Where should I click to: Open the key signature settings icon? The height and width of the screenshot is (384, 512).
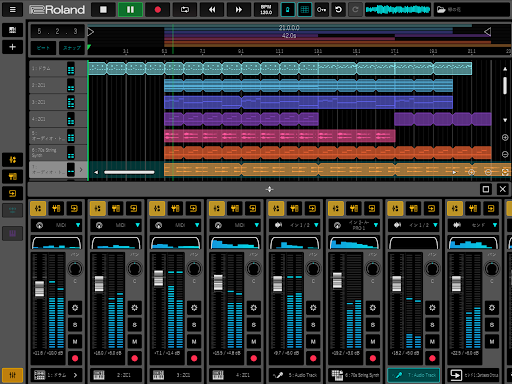point(321,10)
